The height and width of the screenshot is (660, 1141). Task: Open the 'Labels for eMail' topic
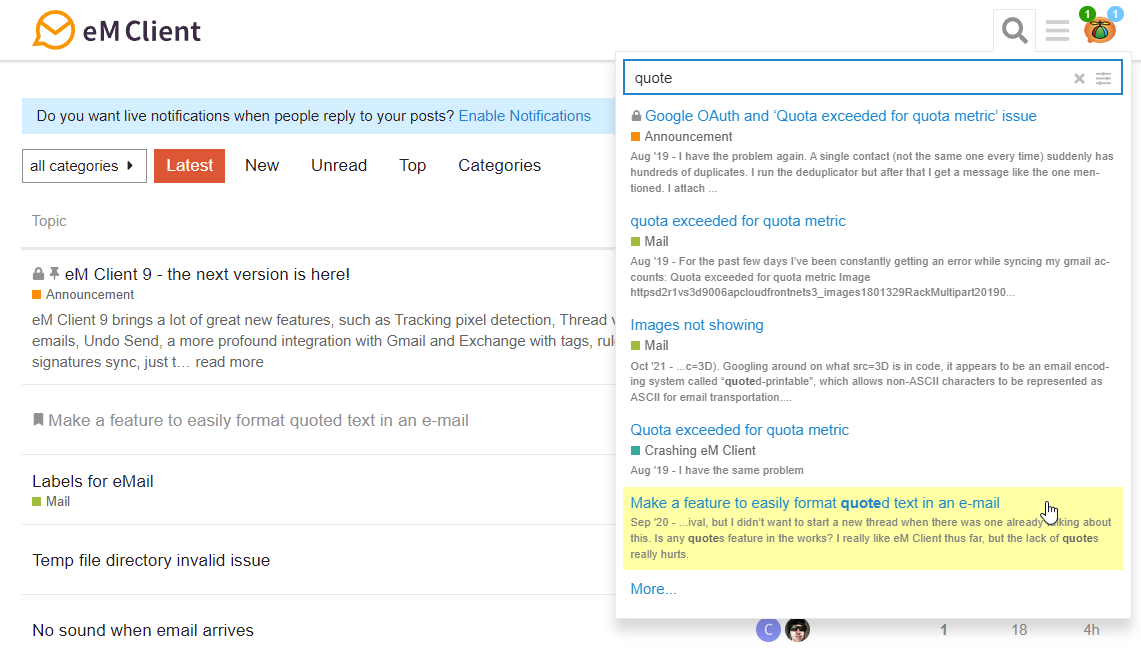(x=92, y=482)
